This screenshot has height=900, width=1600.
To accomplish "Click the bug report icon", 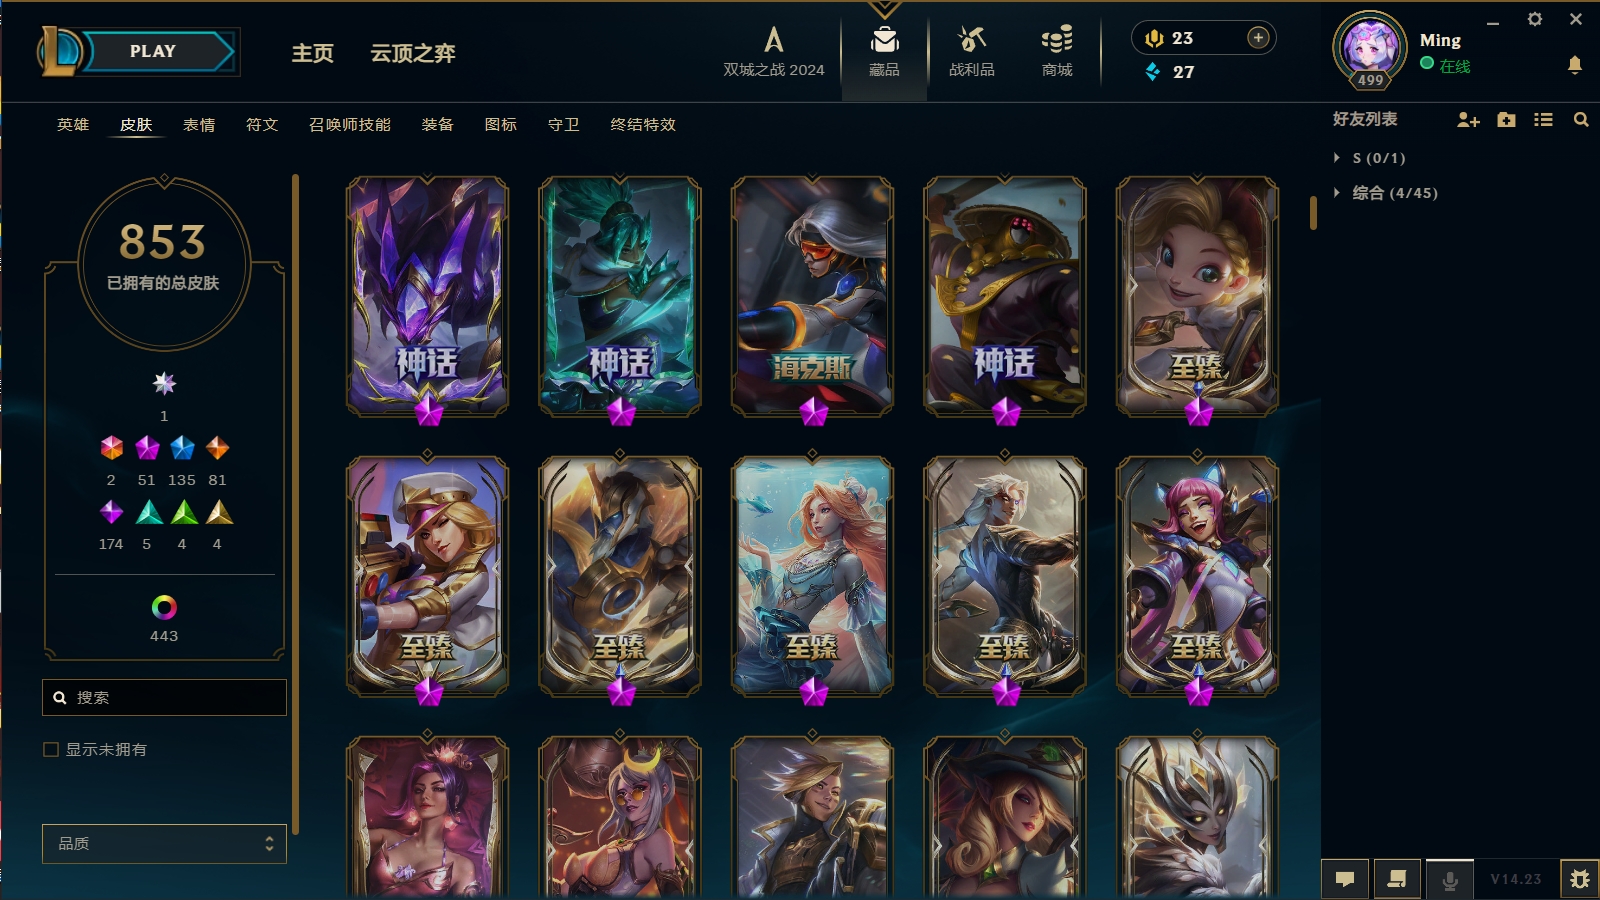I will [1580, 879].
